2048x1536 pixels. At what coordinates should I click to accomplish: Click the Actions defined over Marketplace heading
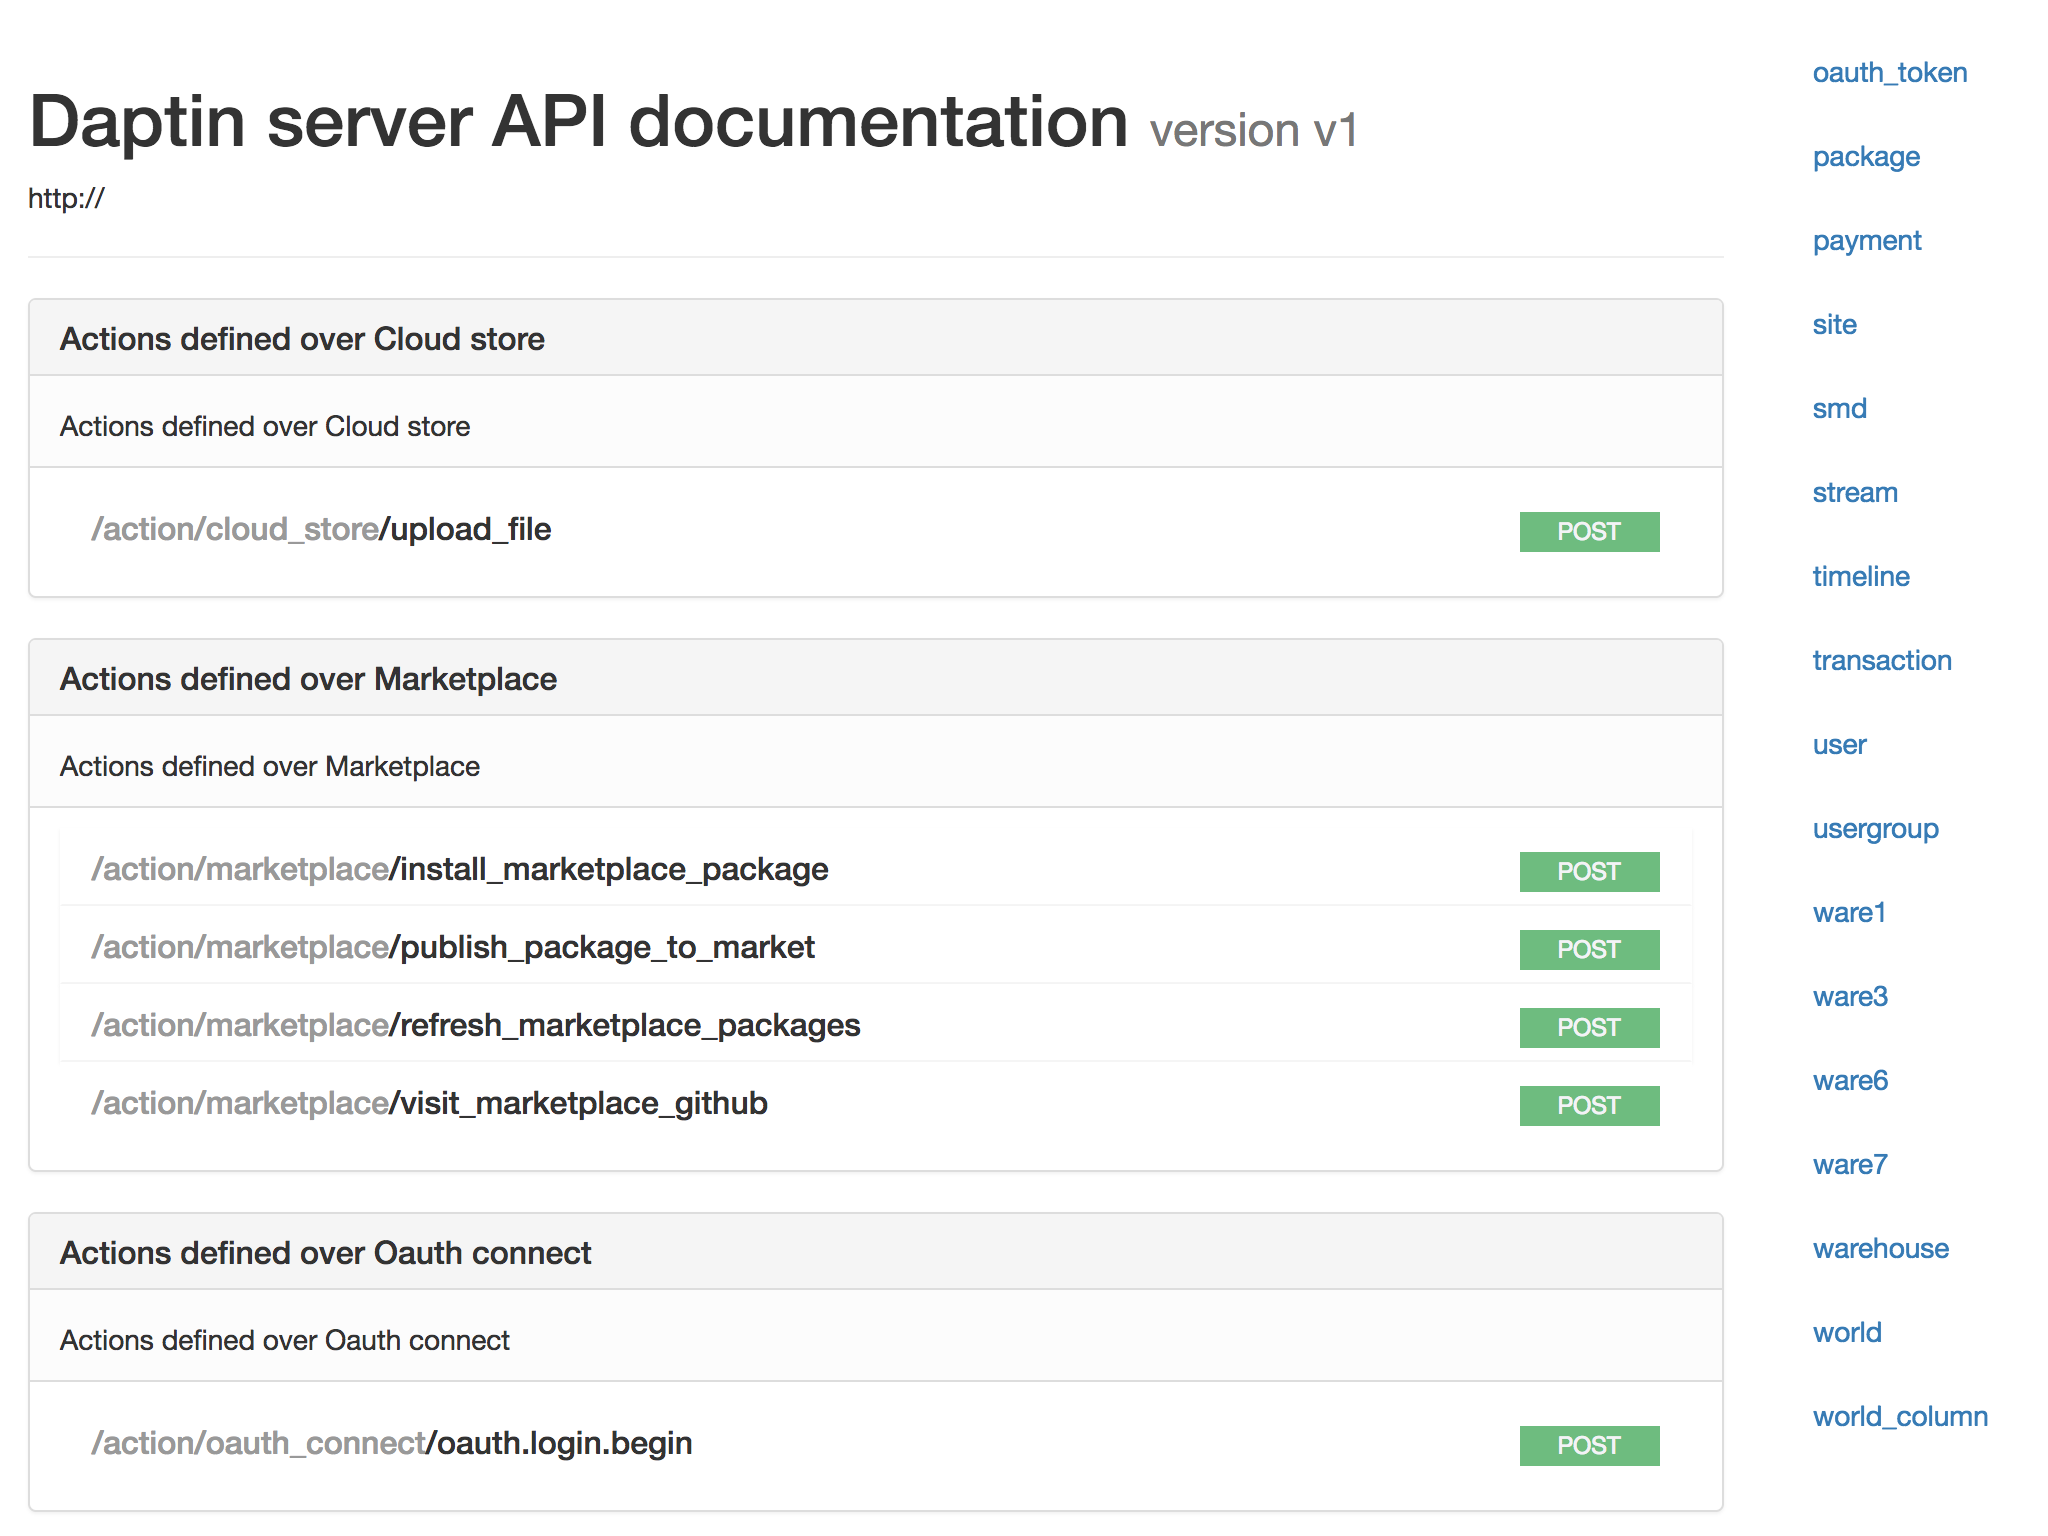pos(308,679)
